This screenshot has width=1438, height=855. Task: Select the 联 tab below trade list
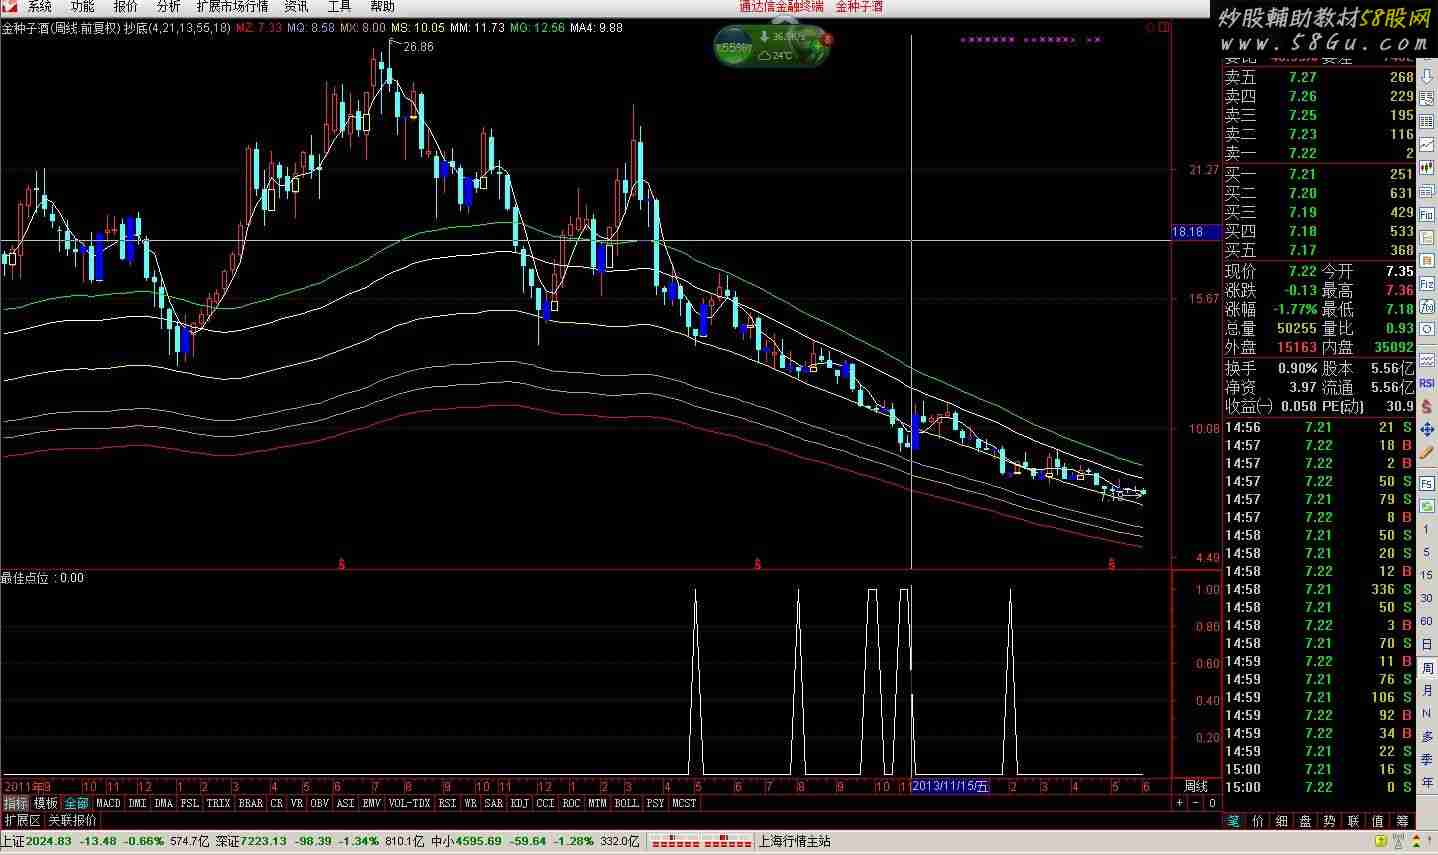[1353, 821]
